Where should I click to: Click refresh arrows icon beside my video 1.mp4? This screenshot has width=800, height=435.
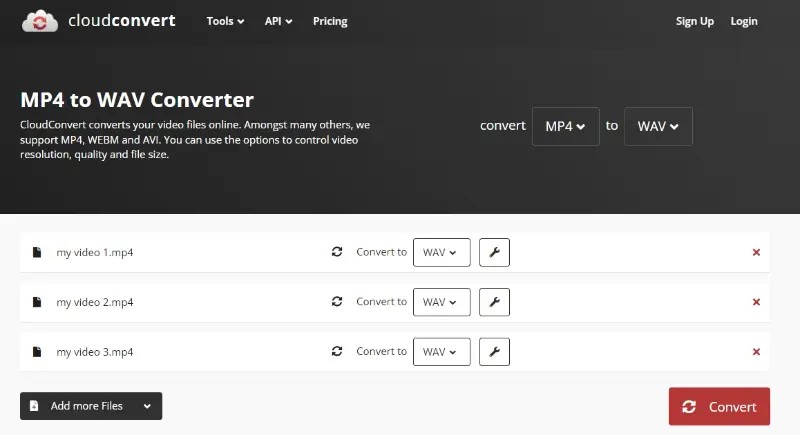(x=337, y=252)
